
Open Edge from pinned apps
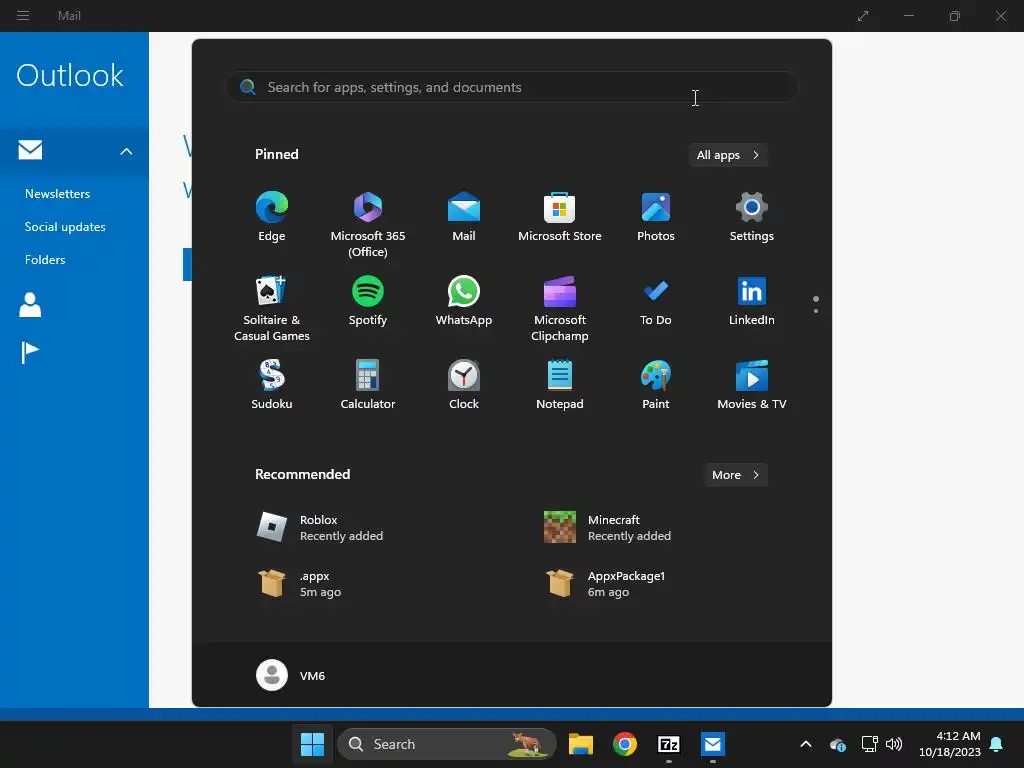pyautogui.click(x=272, y=217)
